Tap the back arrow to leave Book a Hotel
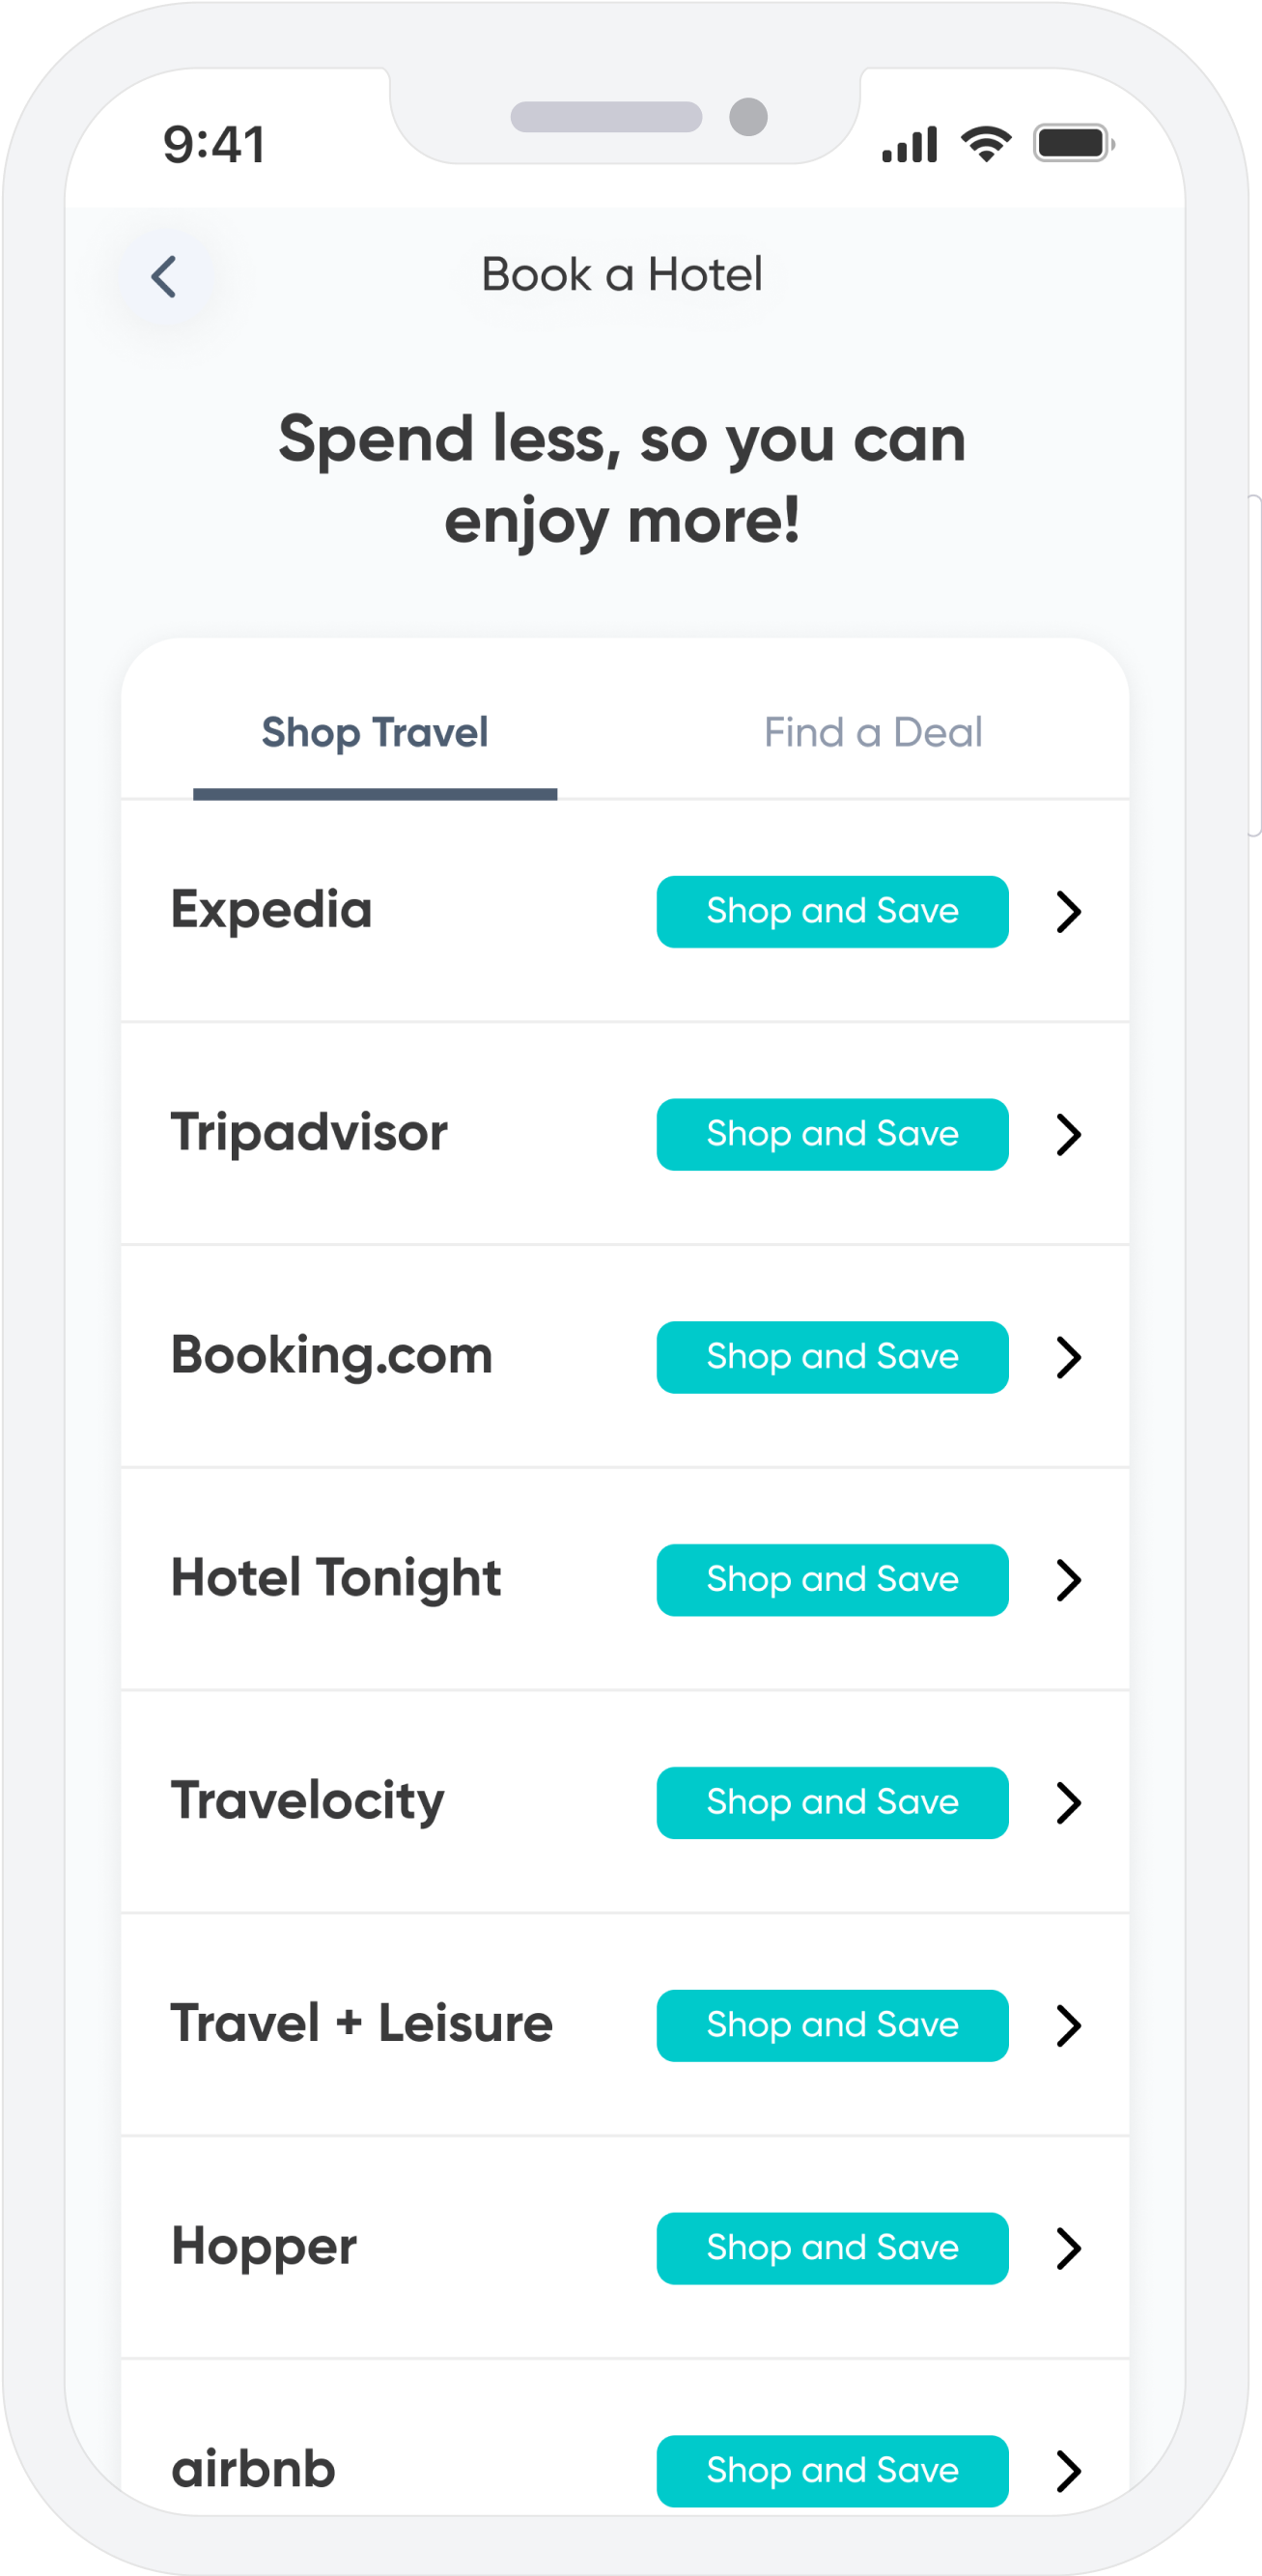 coord(166,275)
